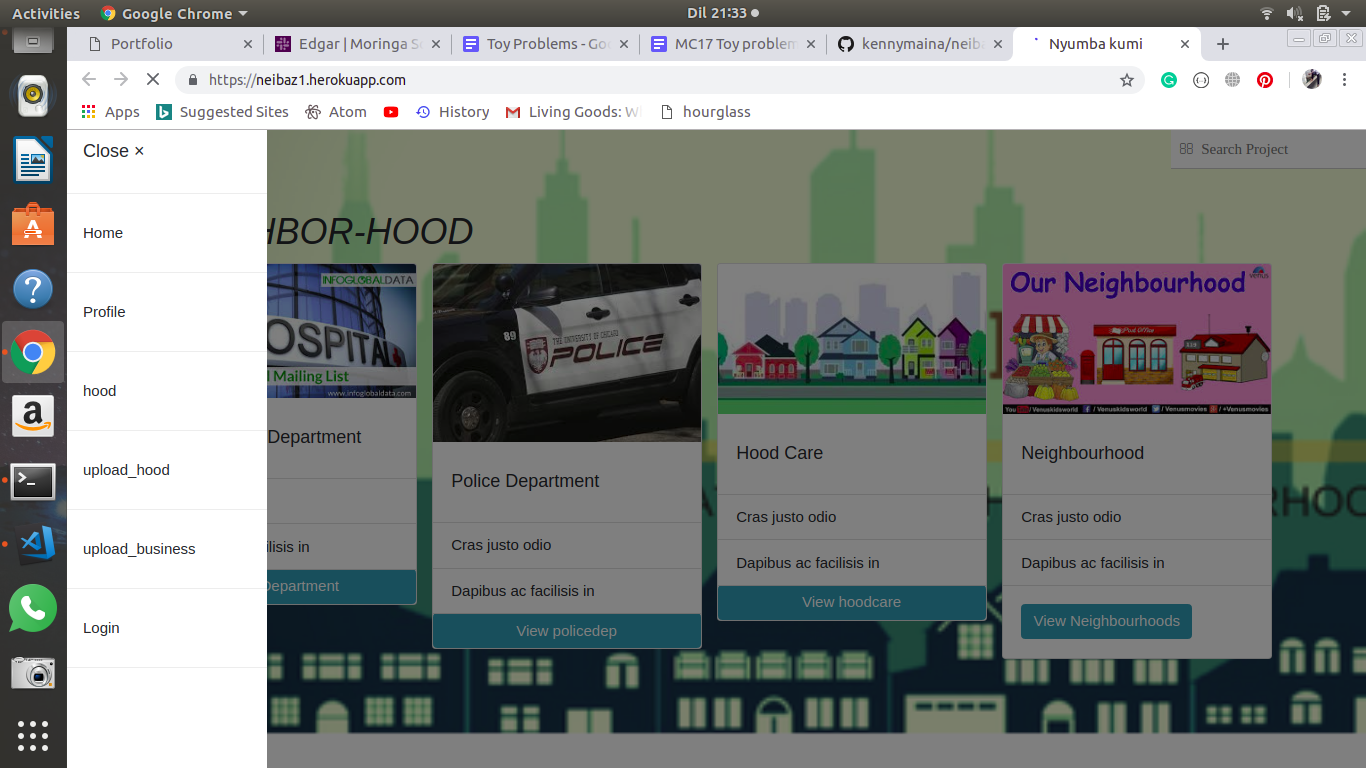Open the YouTube bookmark icon

[391, 112]
